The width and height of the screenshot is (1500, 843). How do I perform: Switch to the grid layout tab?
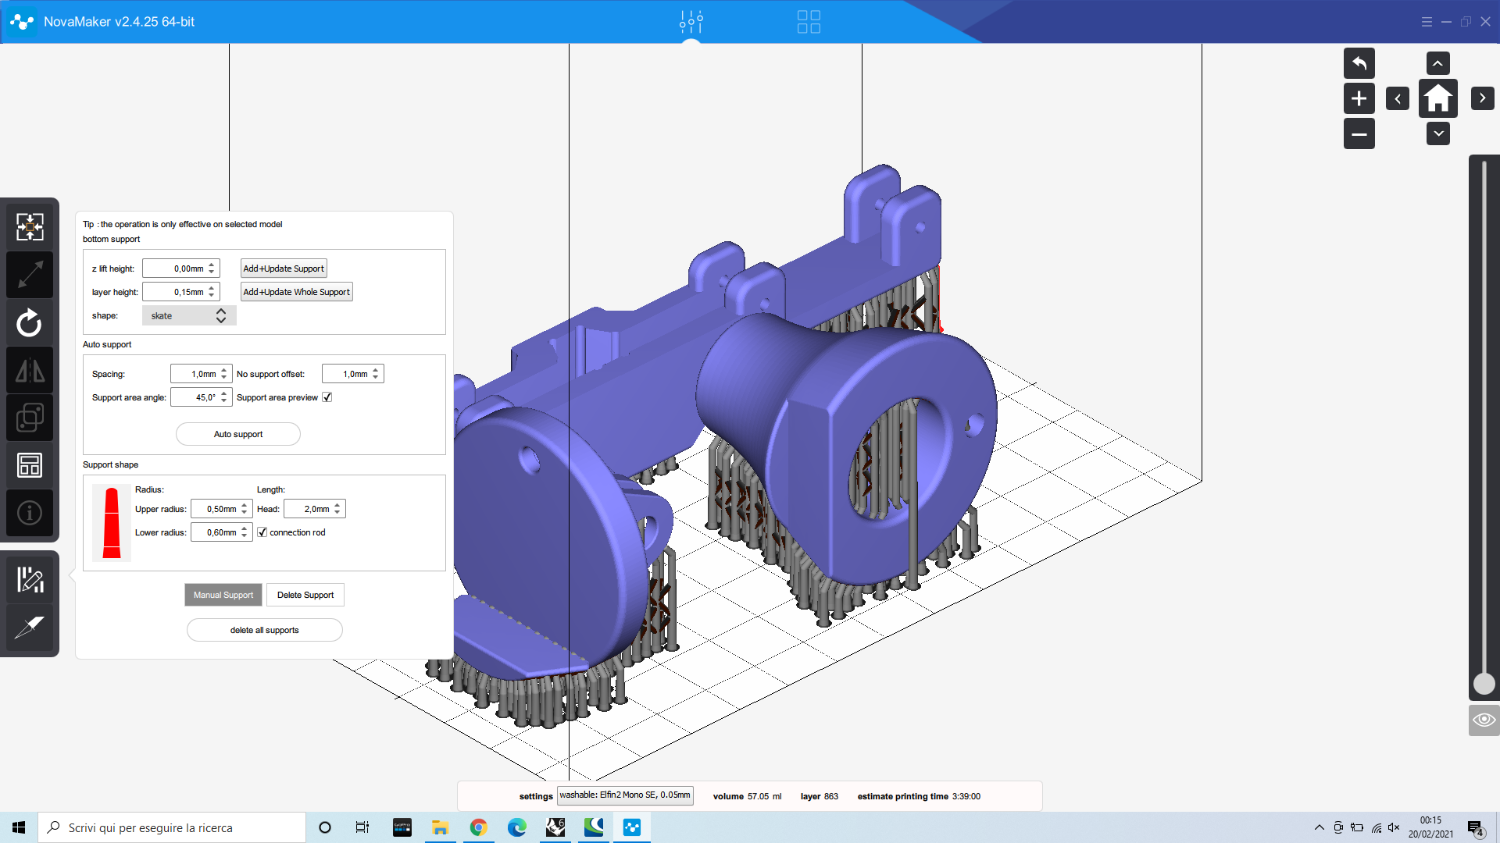(809, 22)
